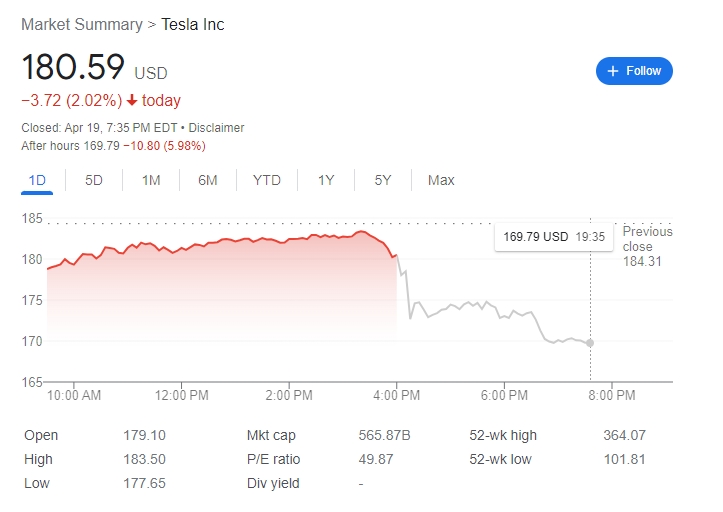Show the 5Y price chart
The height and width of the screenshot is (512, 723).
click(383, 180)
